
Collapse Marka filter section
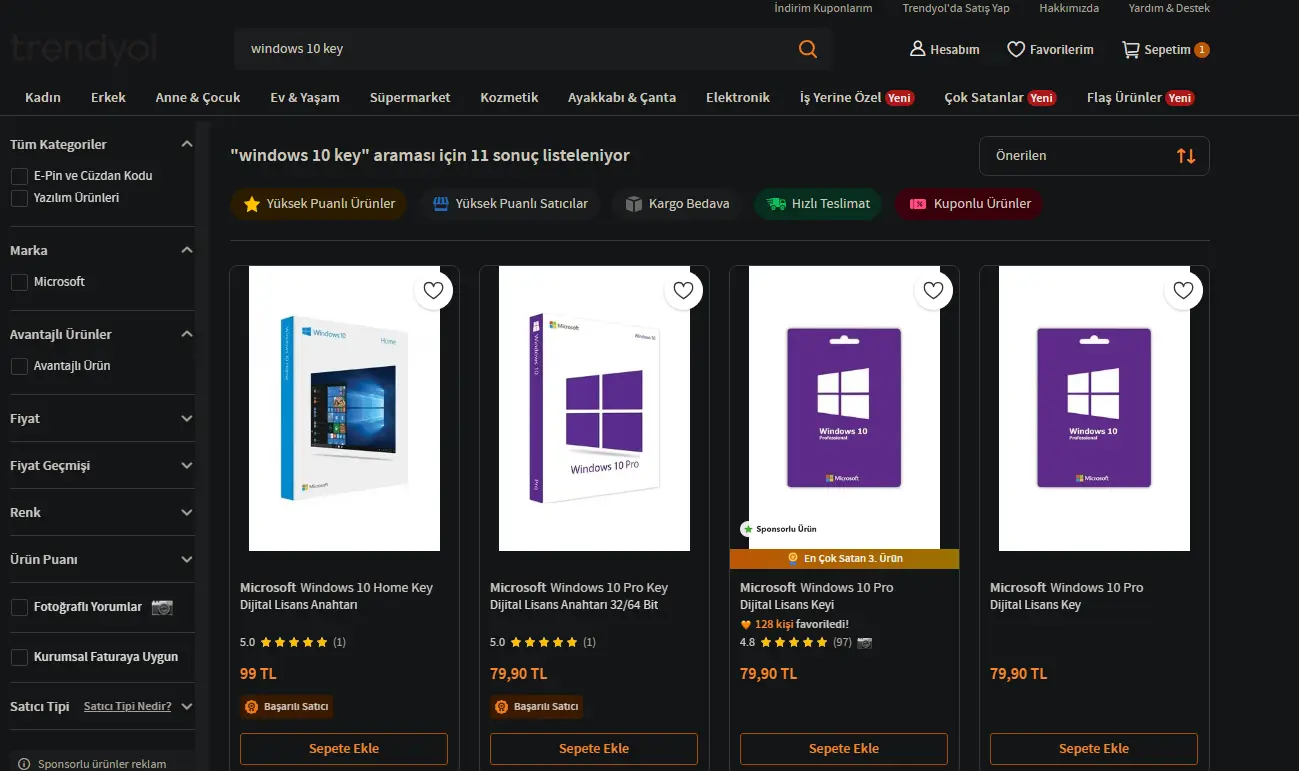(x=187, y=250)
